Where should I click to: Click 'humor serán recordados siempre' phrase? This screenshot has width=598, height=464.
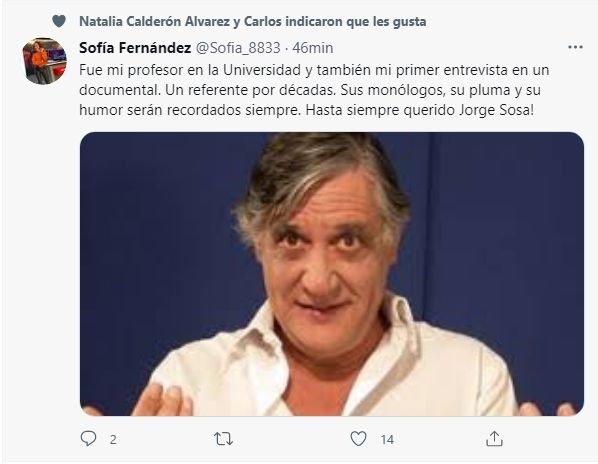tap(191, 110)
